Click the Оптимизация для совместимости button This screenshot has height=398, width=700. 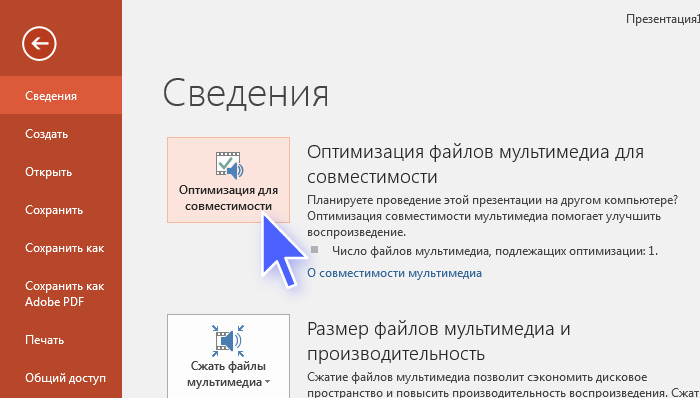228,180
